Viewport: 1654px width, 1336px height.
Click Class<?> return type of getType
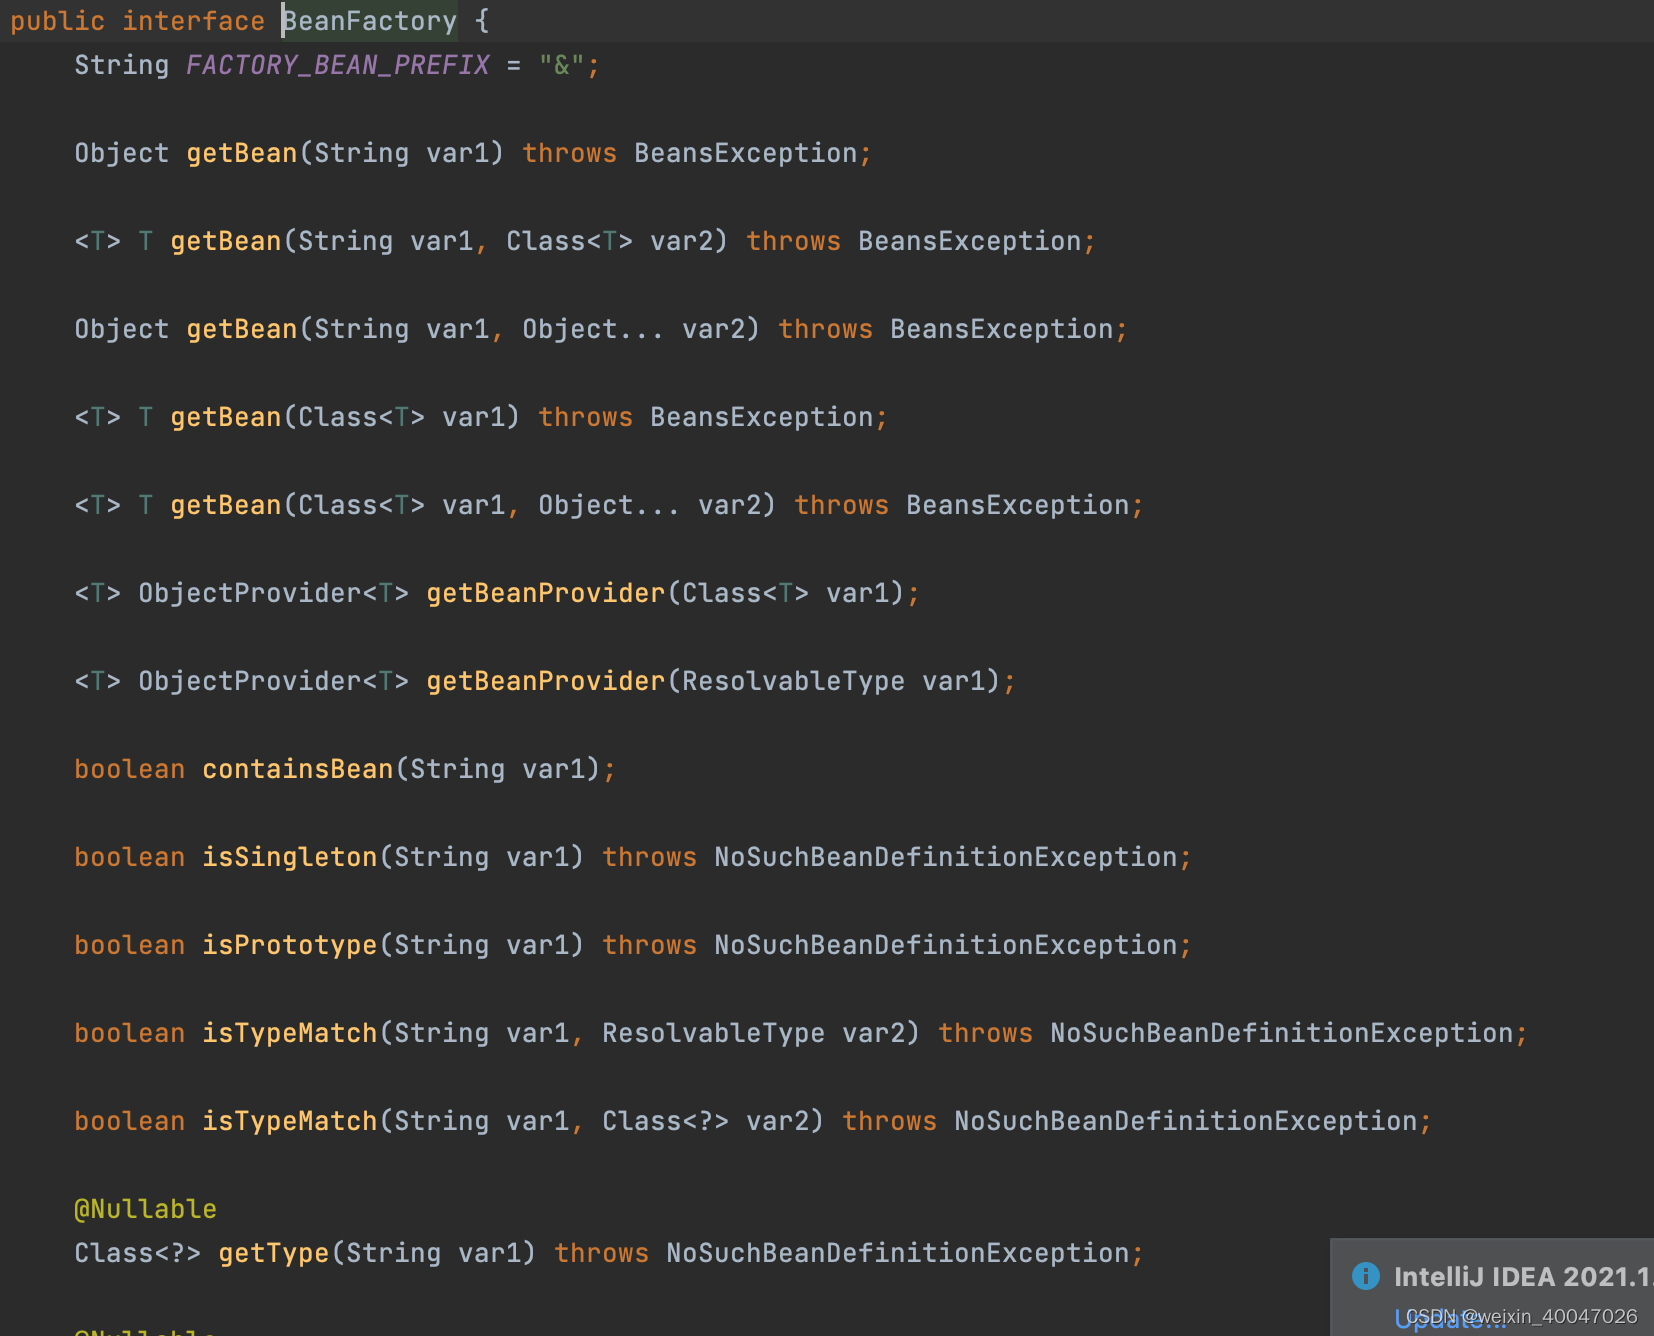click(138, 1253)
